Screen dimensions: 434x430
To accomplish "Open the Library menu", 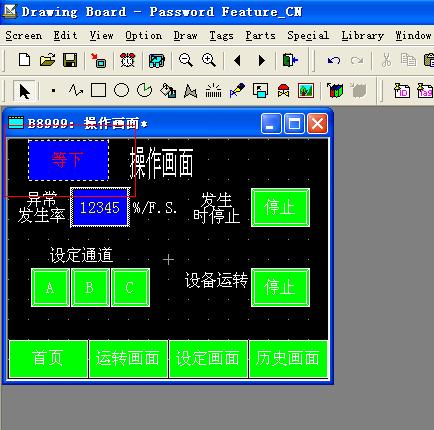I will 362,36.
